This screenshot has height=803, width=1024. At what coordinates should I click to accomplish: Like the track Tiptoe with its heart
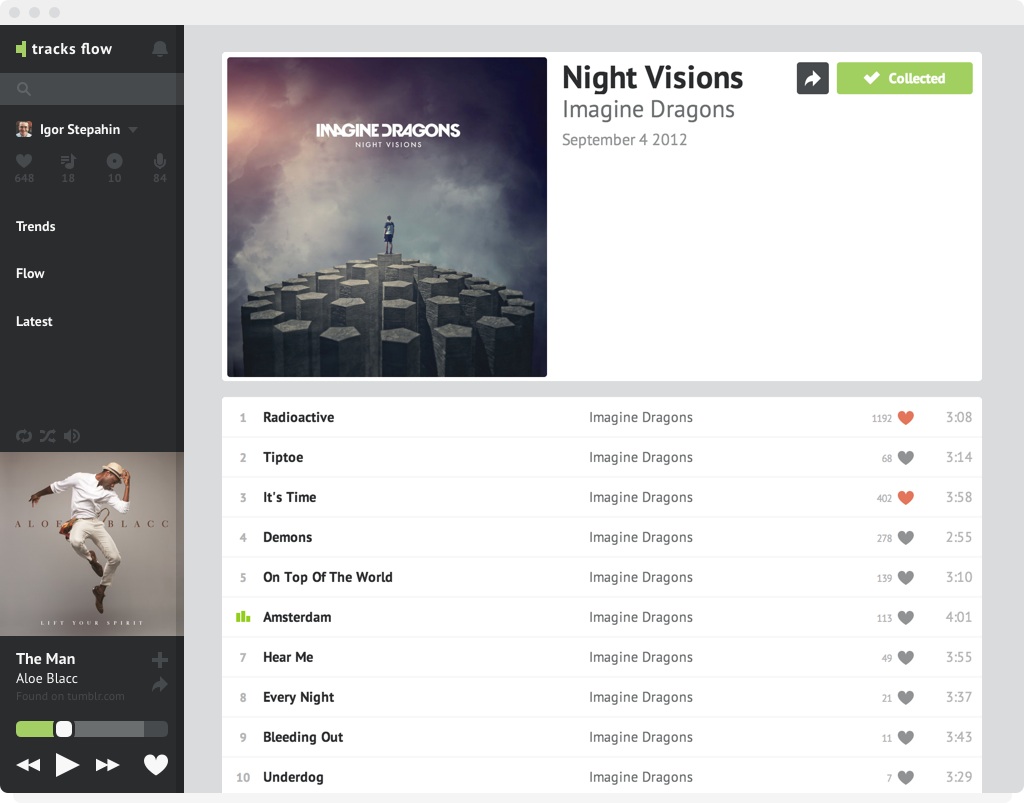click(905, 458)
